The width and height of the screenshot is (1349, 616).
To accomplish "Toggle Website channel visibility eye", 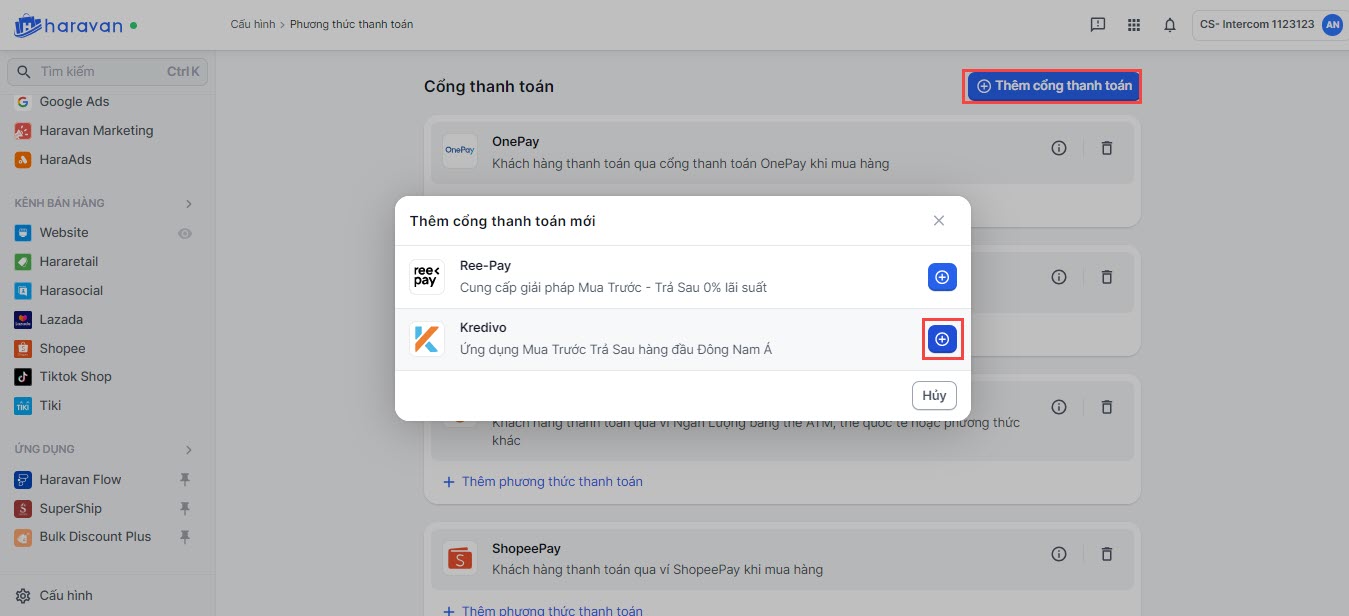I will (x=185, y=233).
